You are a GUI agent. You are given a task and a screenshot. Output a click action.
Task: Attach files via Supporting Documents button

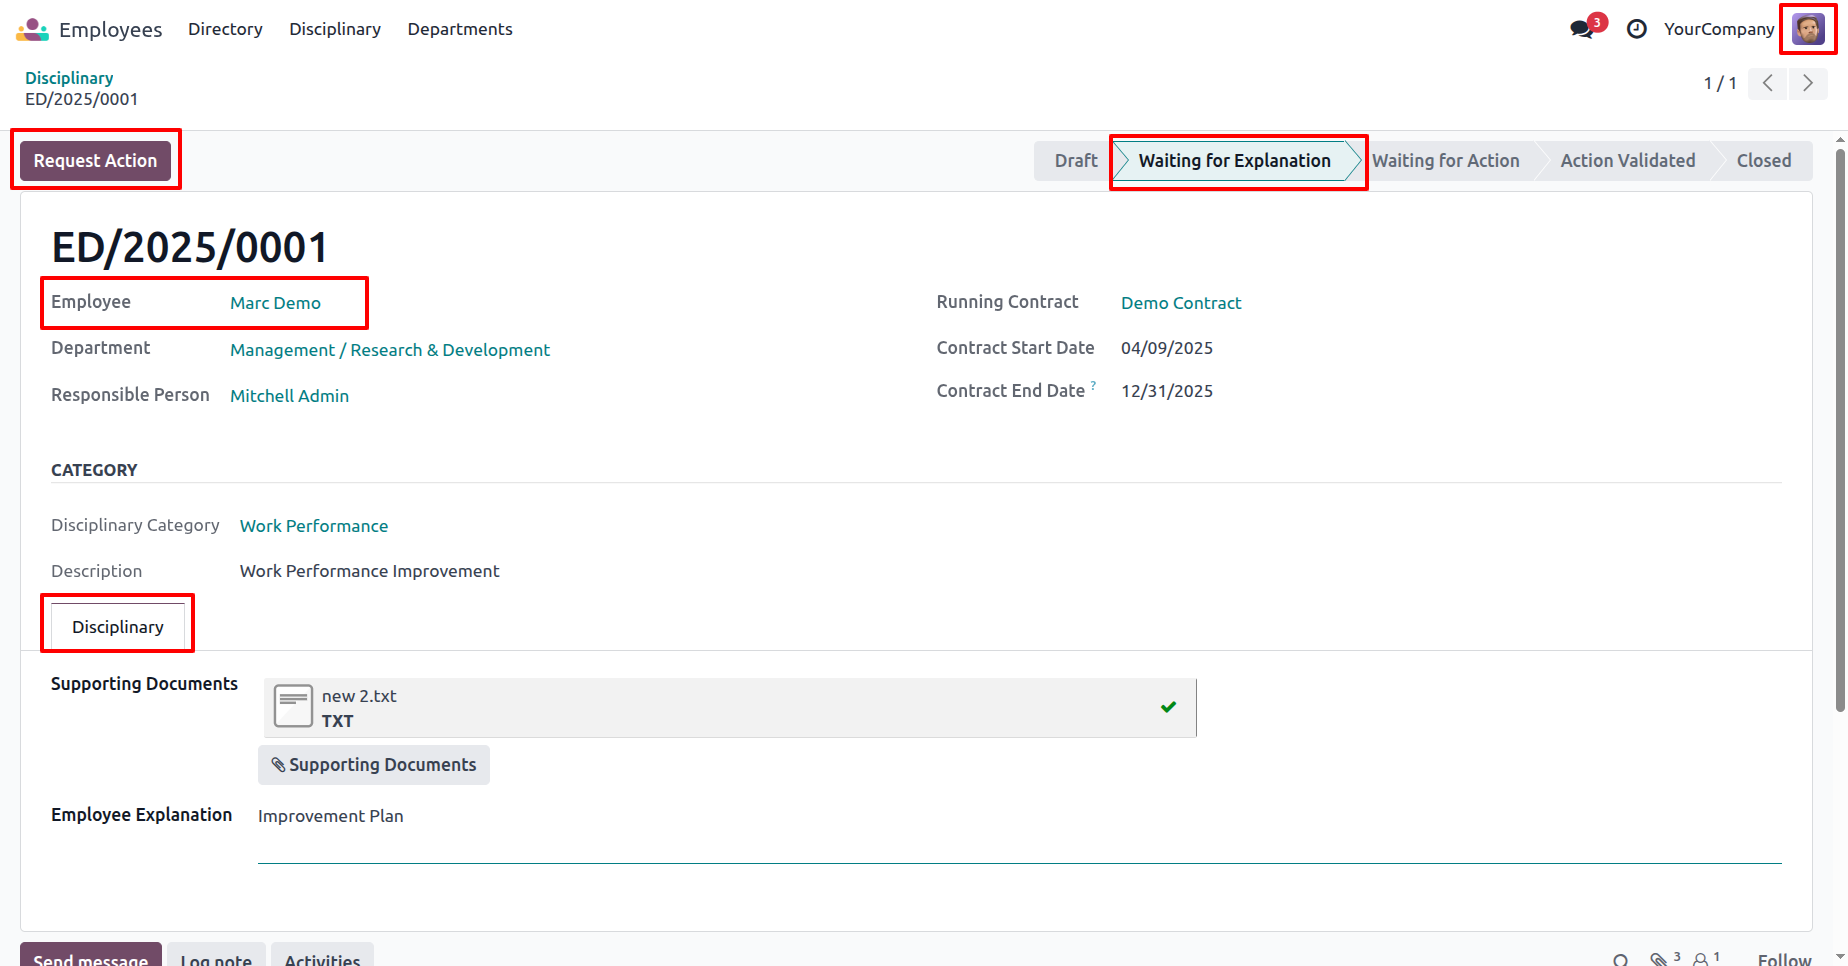coord(374,765)
